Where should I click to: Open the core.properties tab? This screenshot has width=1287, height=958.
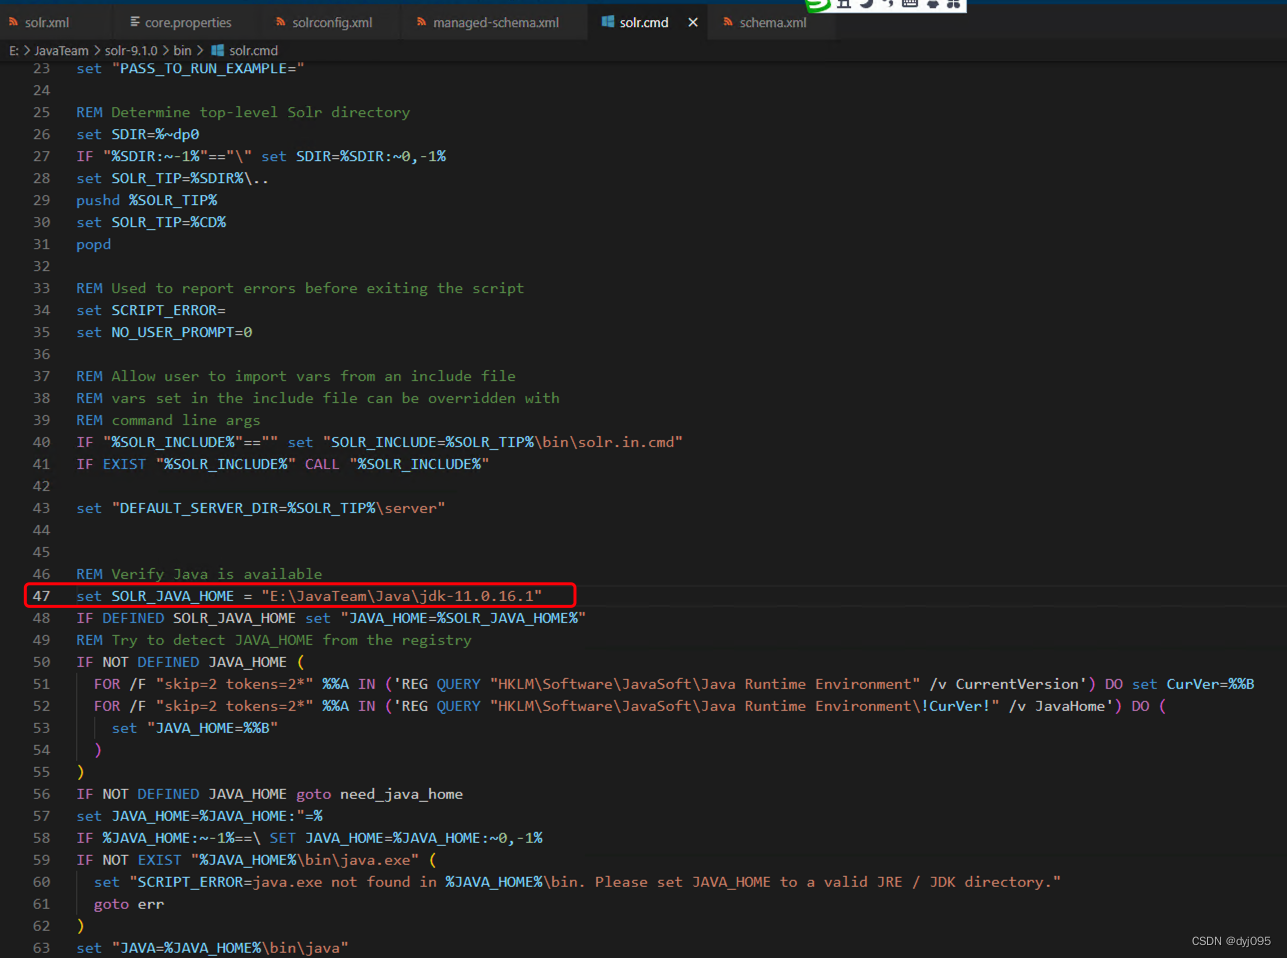tap(188, 22)
